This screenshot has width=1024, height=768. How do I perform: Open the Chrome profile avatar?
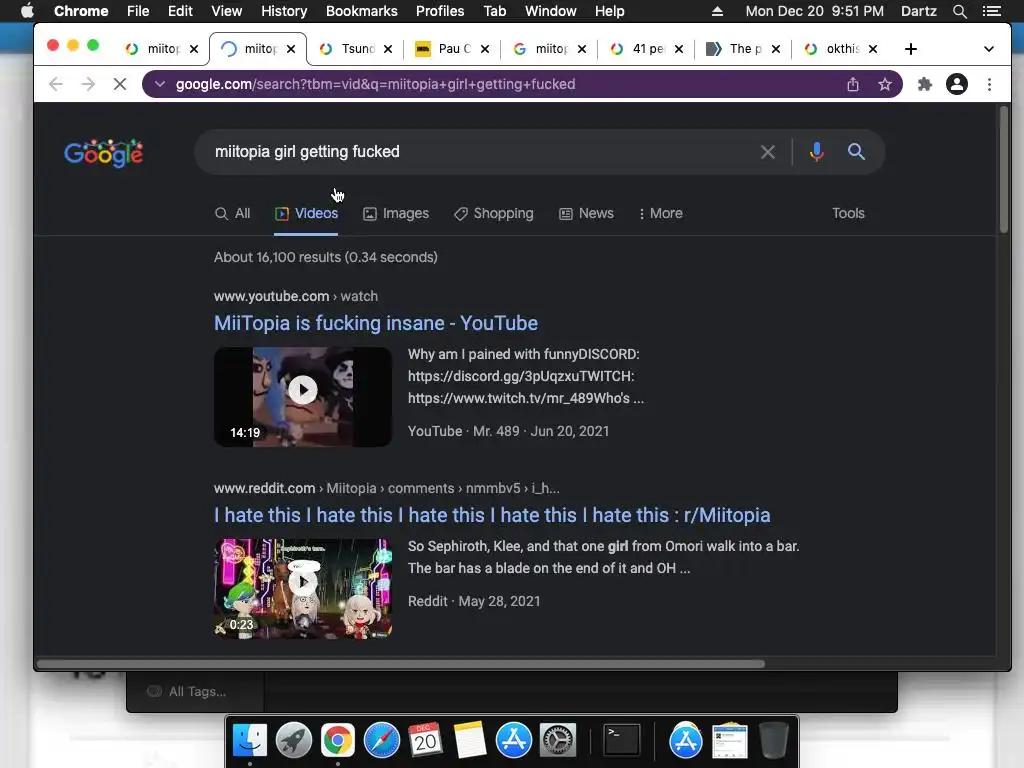(x=957, y=84)
